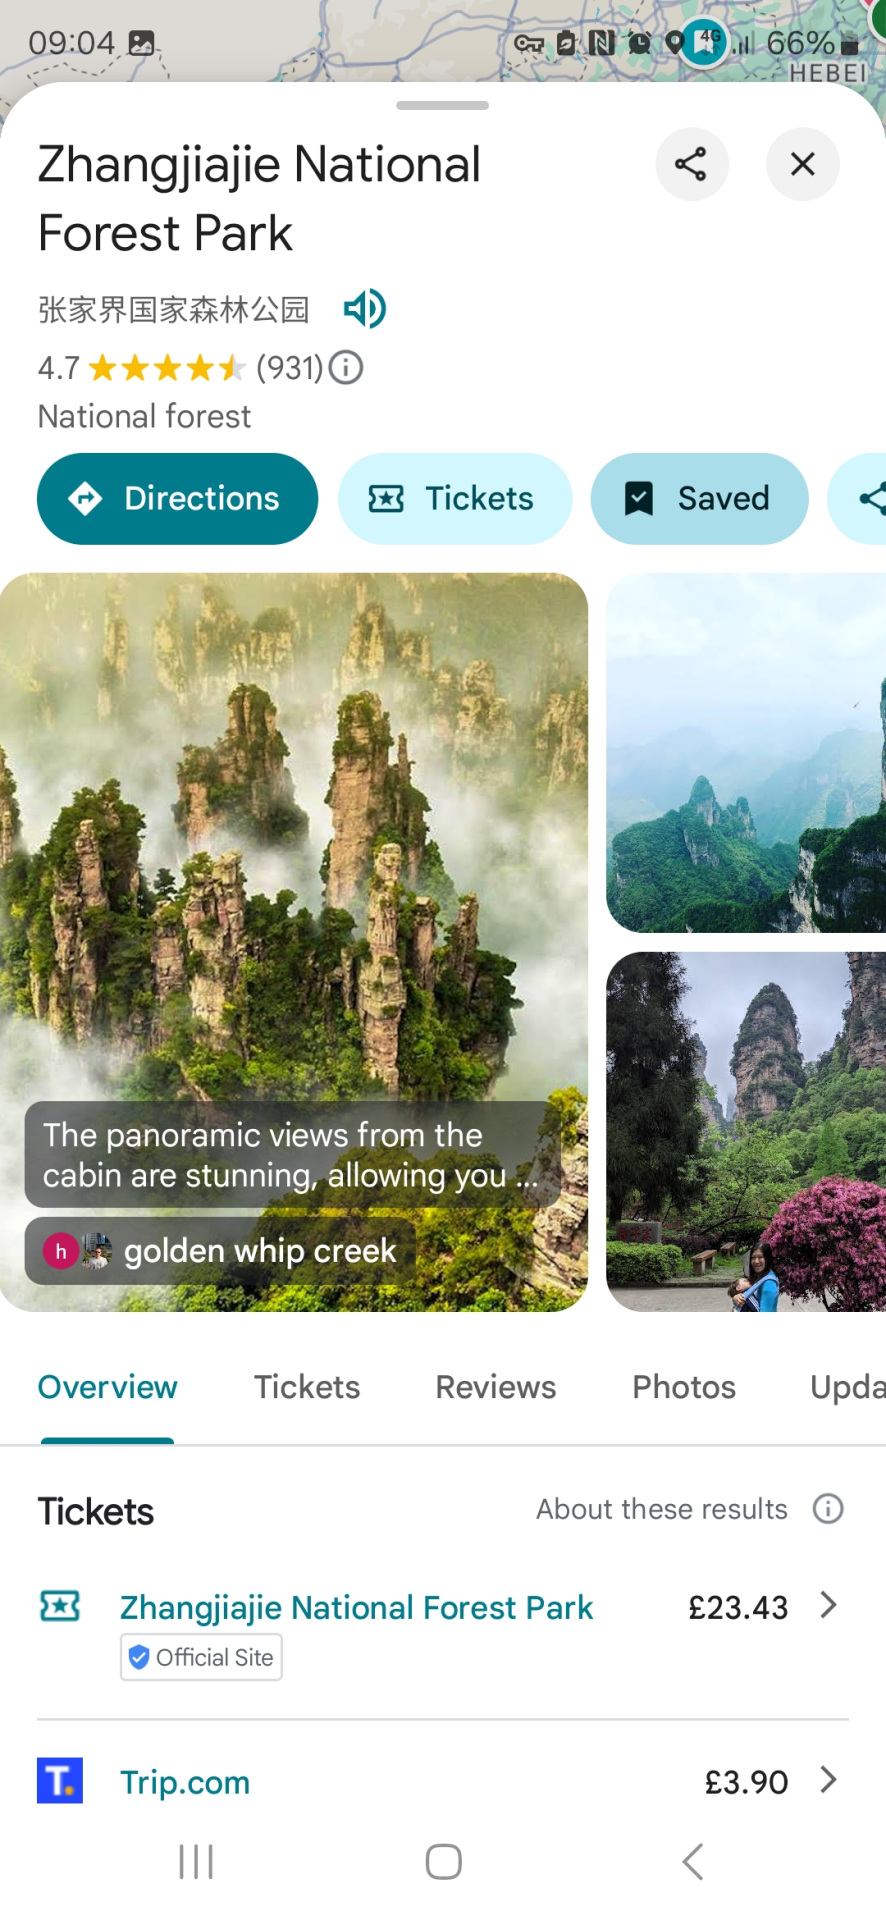Open Android recent apps button

196,1862
